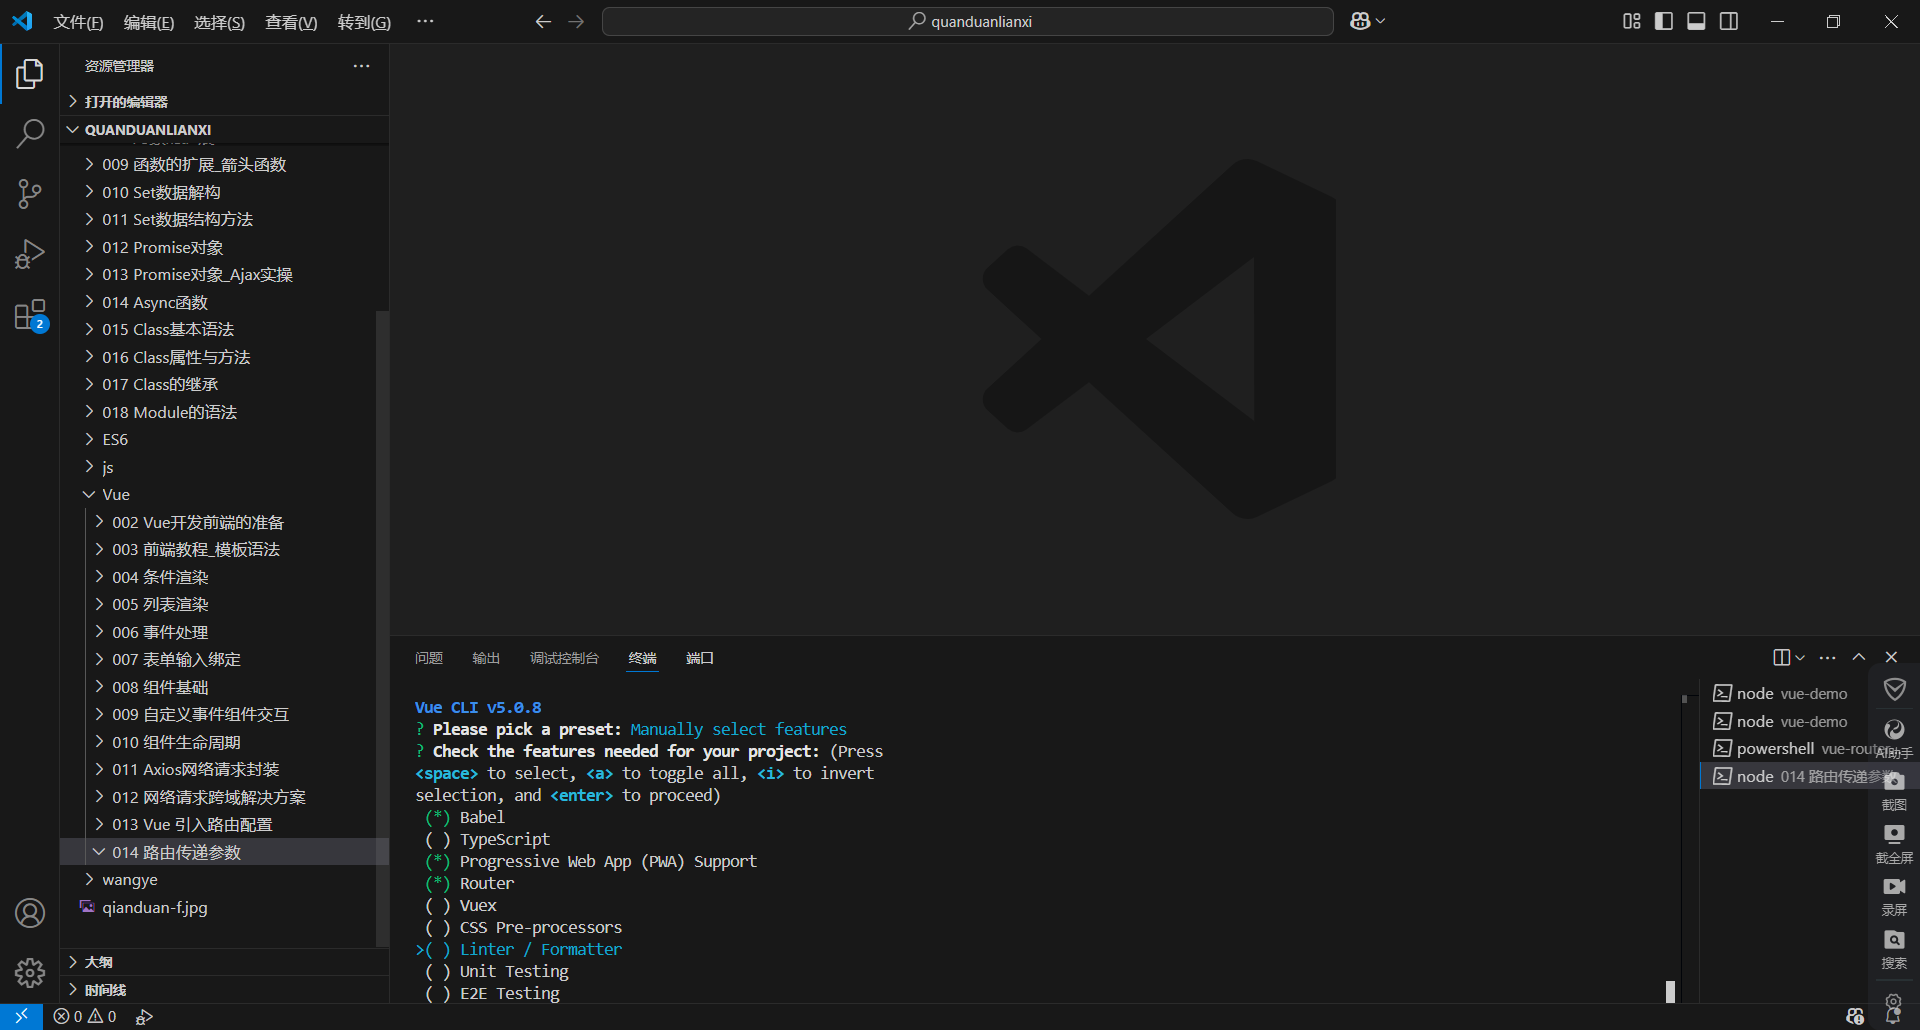Go back using the navigation arrow
This screenshot has width=1920, height=1030.
tap(543, 21)
